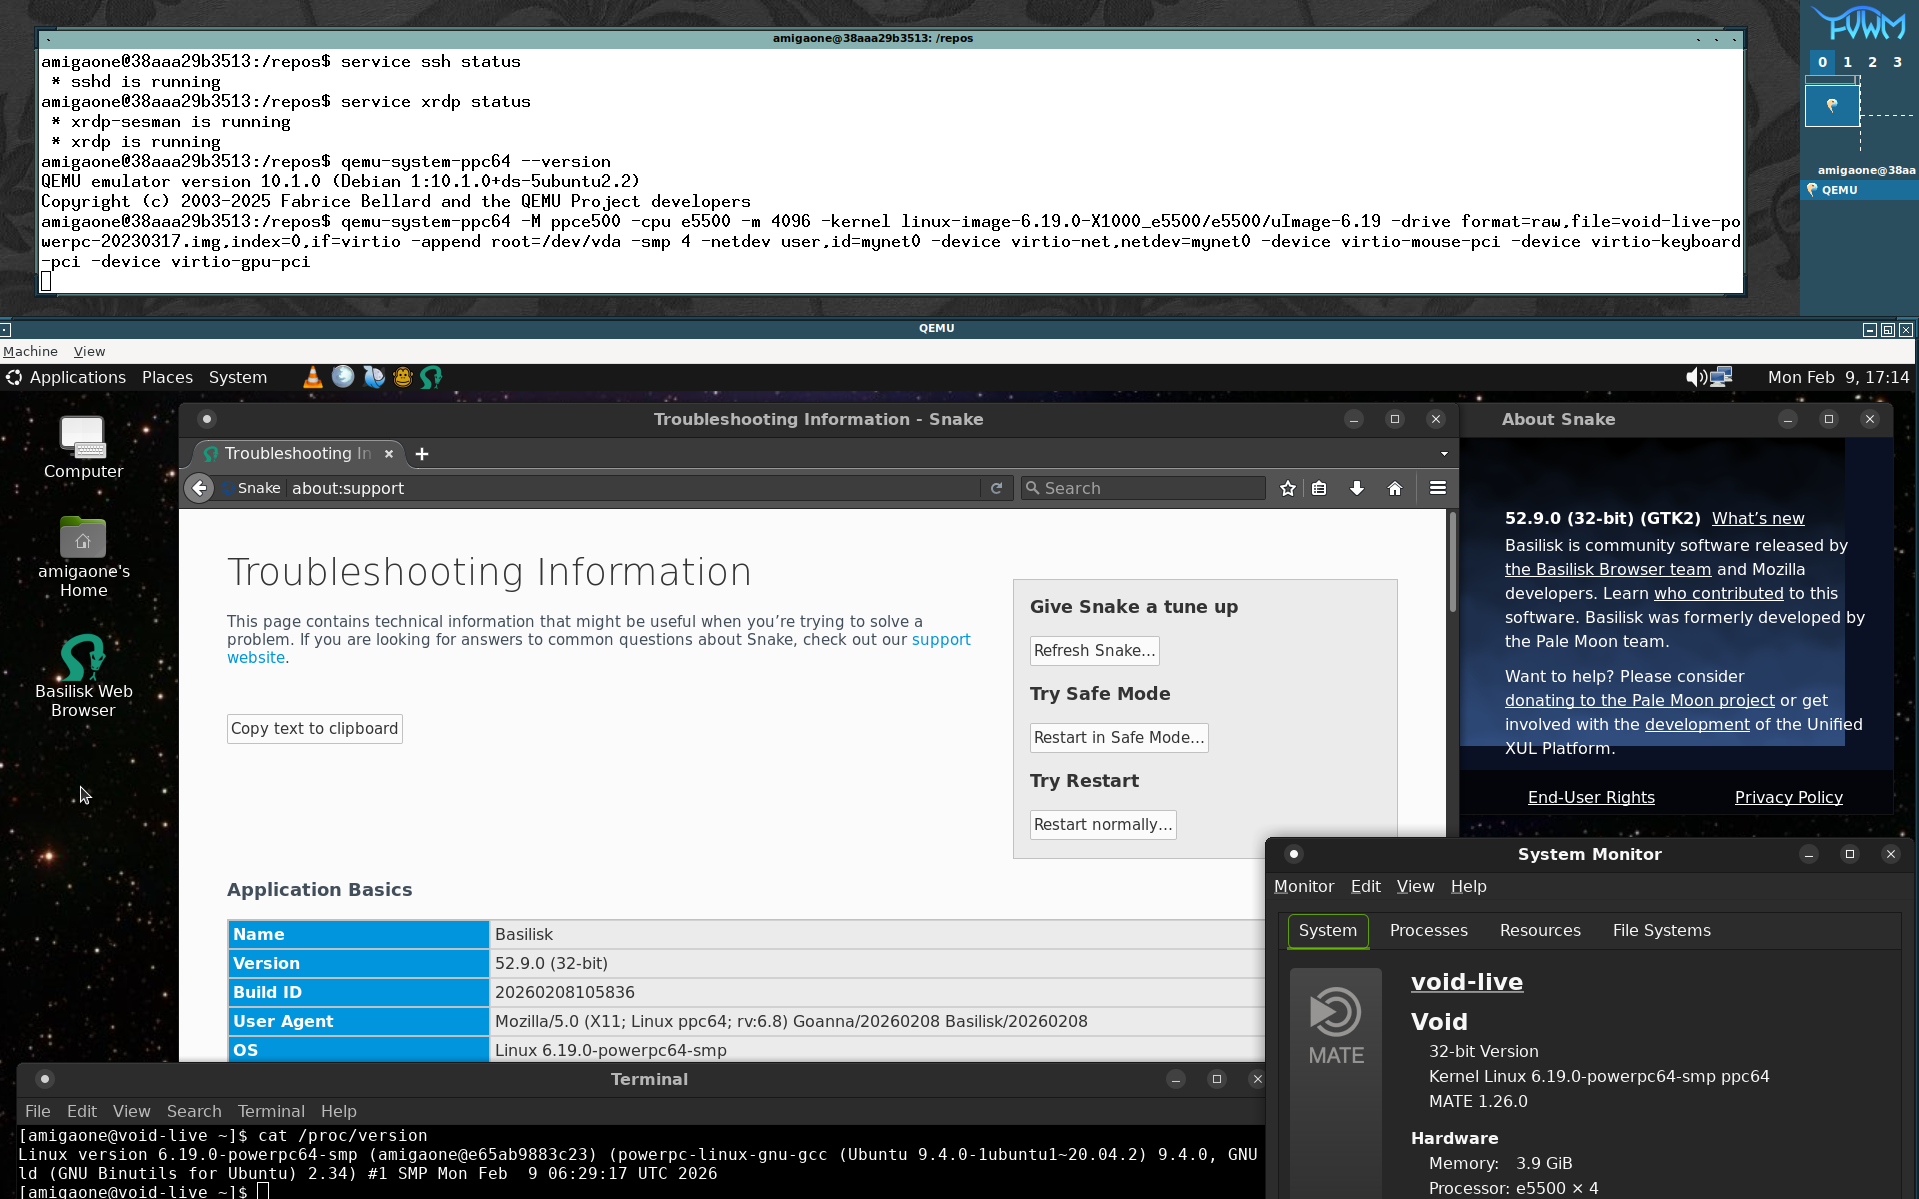Screen dimensions: 1919x1199
Task: Focus the Snake Search field
Action: (1143, 488)
